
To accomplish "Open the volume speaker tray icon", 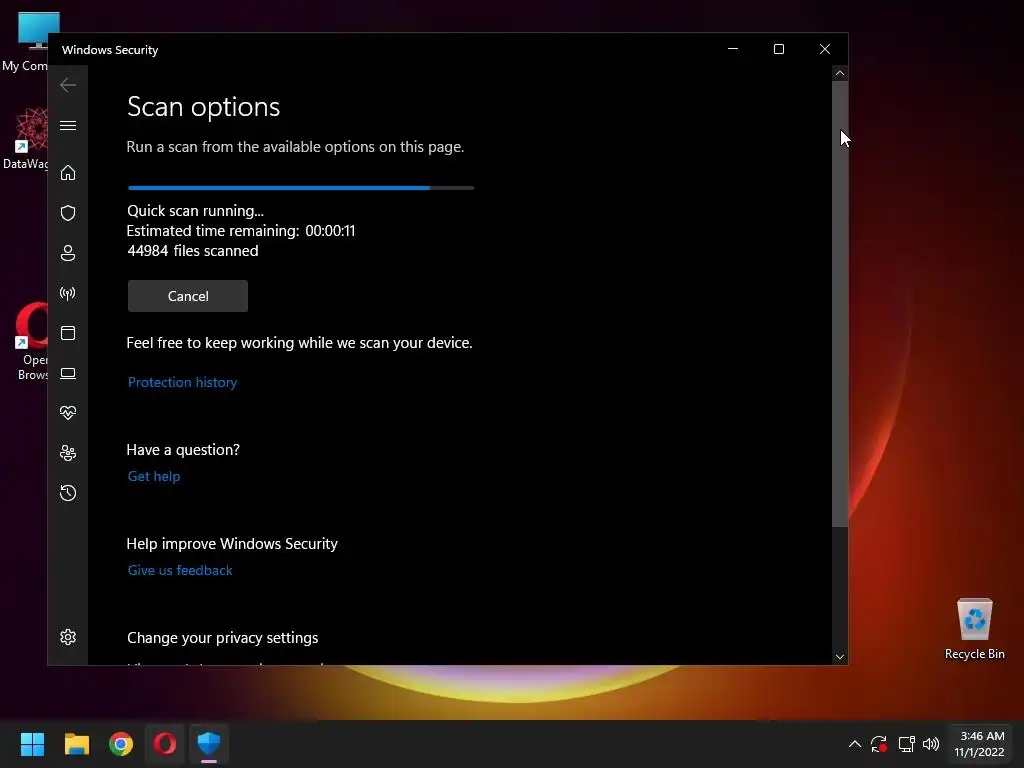I will click(x=931, y=744).
